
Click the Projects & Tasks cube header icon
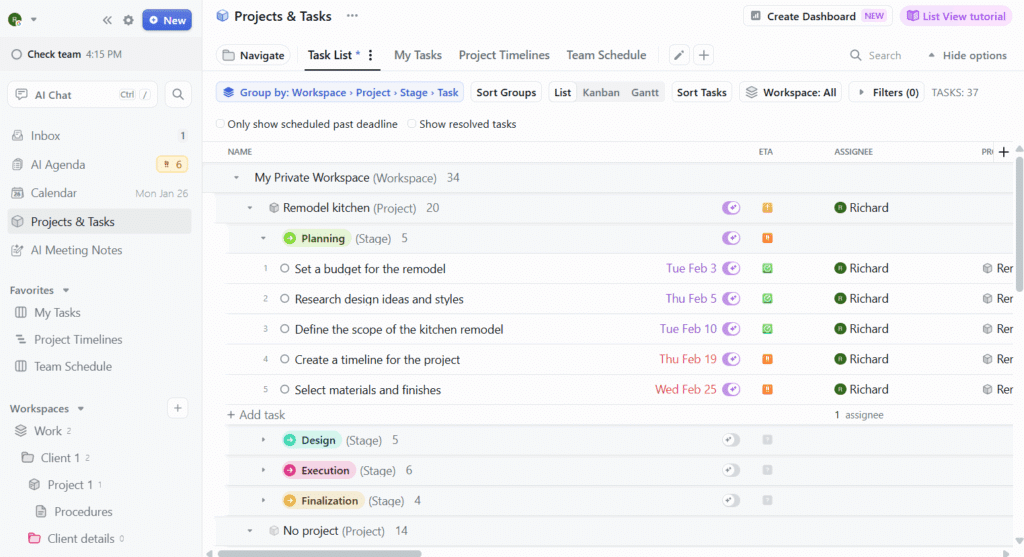[223, 16]
